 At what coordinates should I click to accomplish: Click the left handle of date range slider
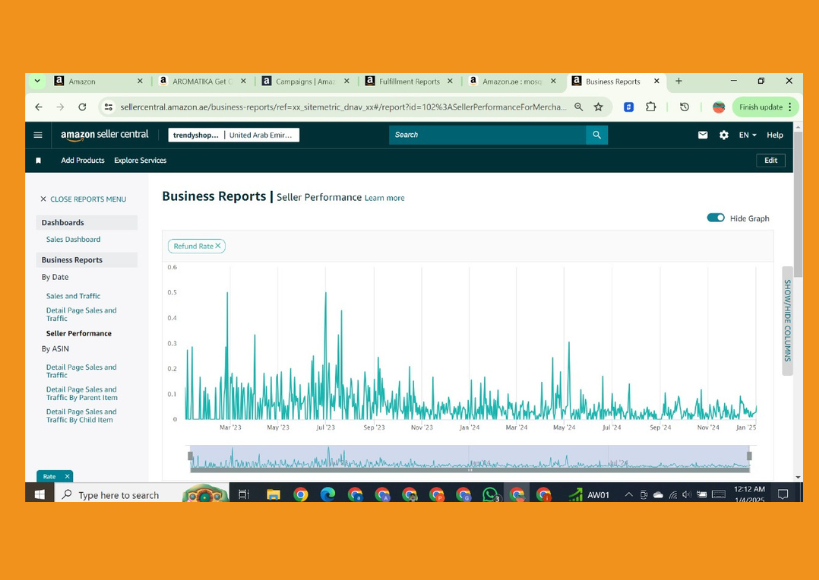pyautogui.click(x=190, y=456)
